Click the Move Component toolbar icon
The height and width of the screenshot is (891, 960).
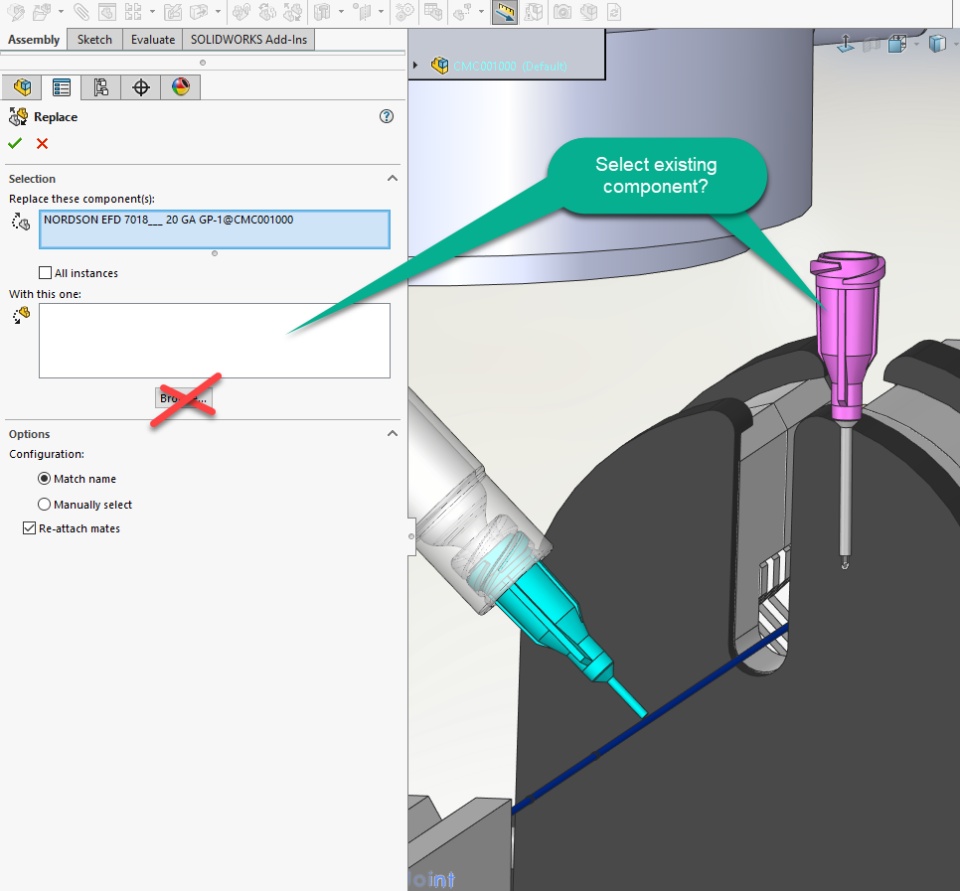[x=200, y=11]
